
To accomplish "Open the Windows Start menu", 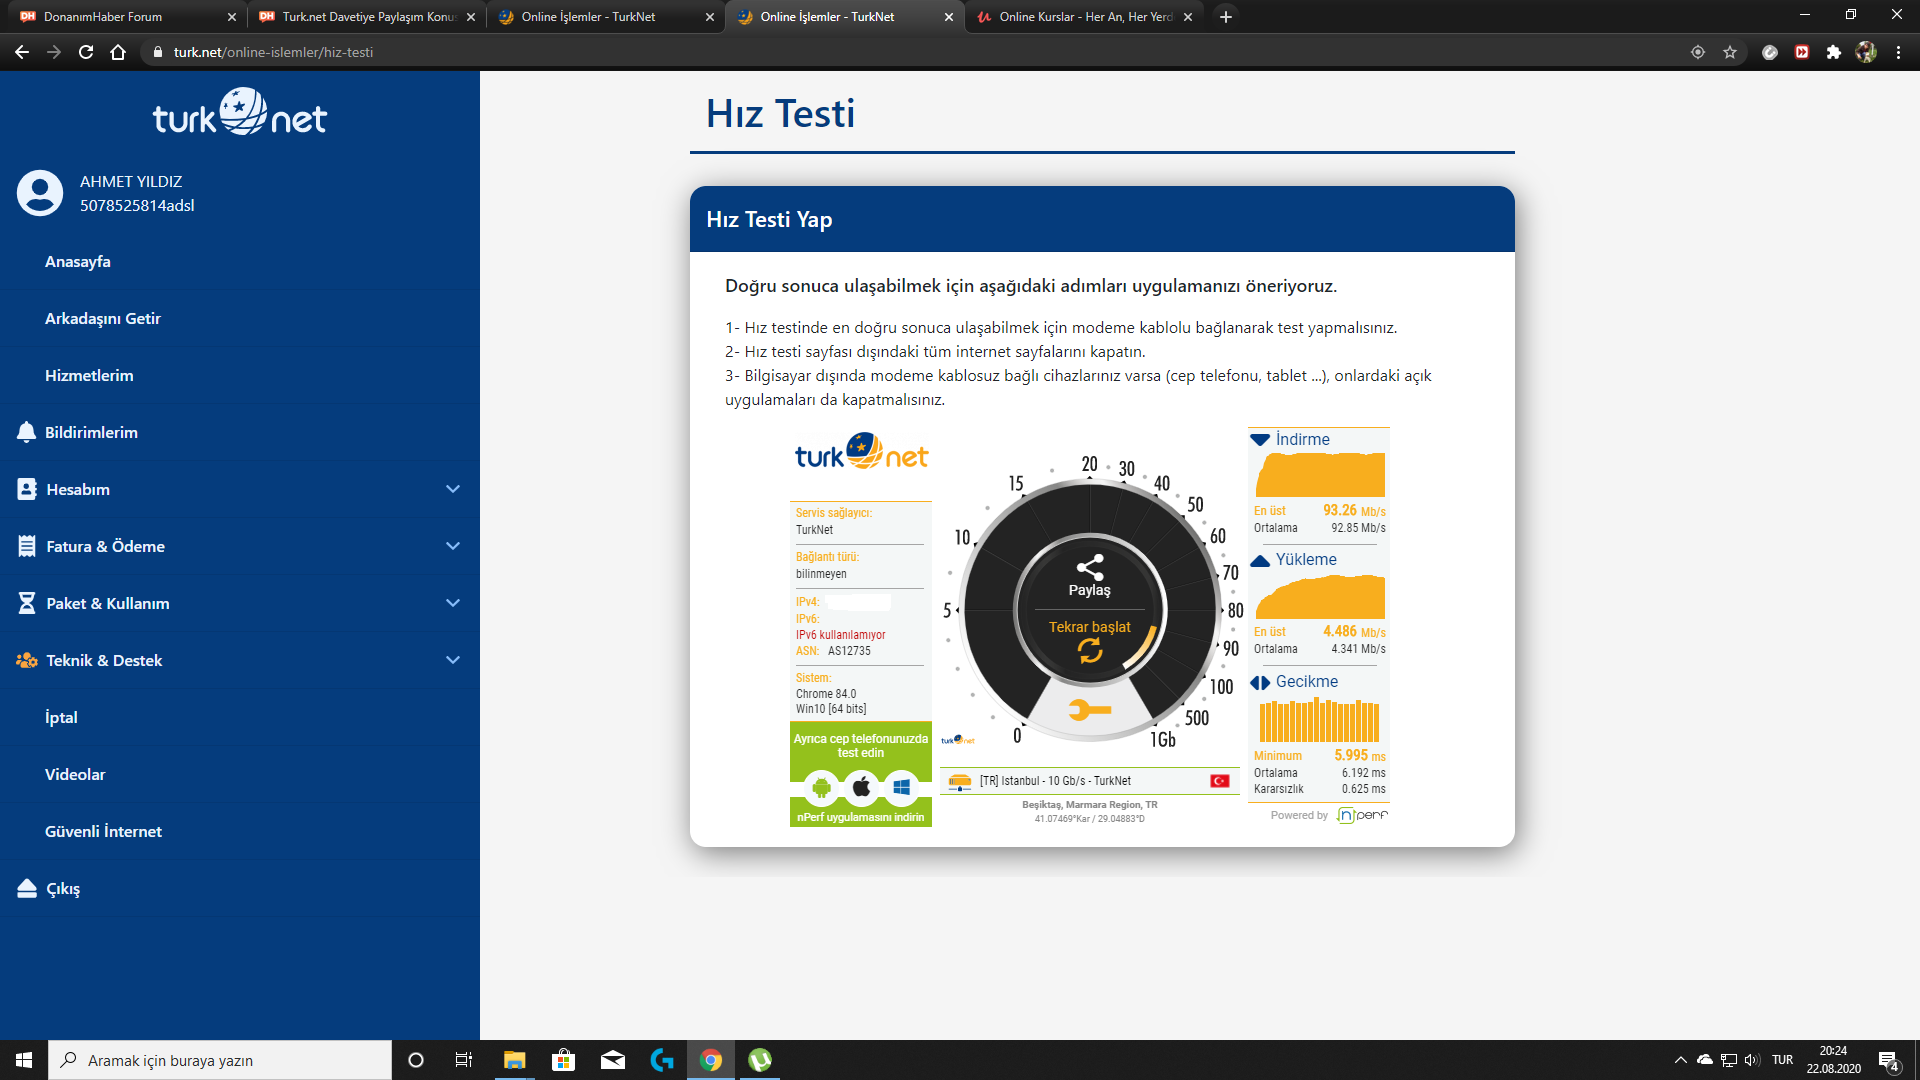I will click(x=24, y=1060).
